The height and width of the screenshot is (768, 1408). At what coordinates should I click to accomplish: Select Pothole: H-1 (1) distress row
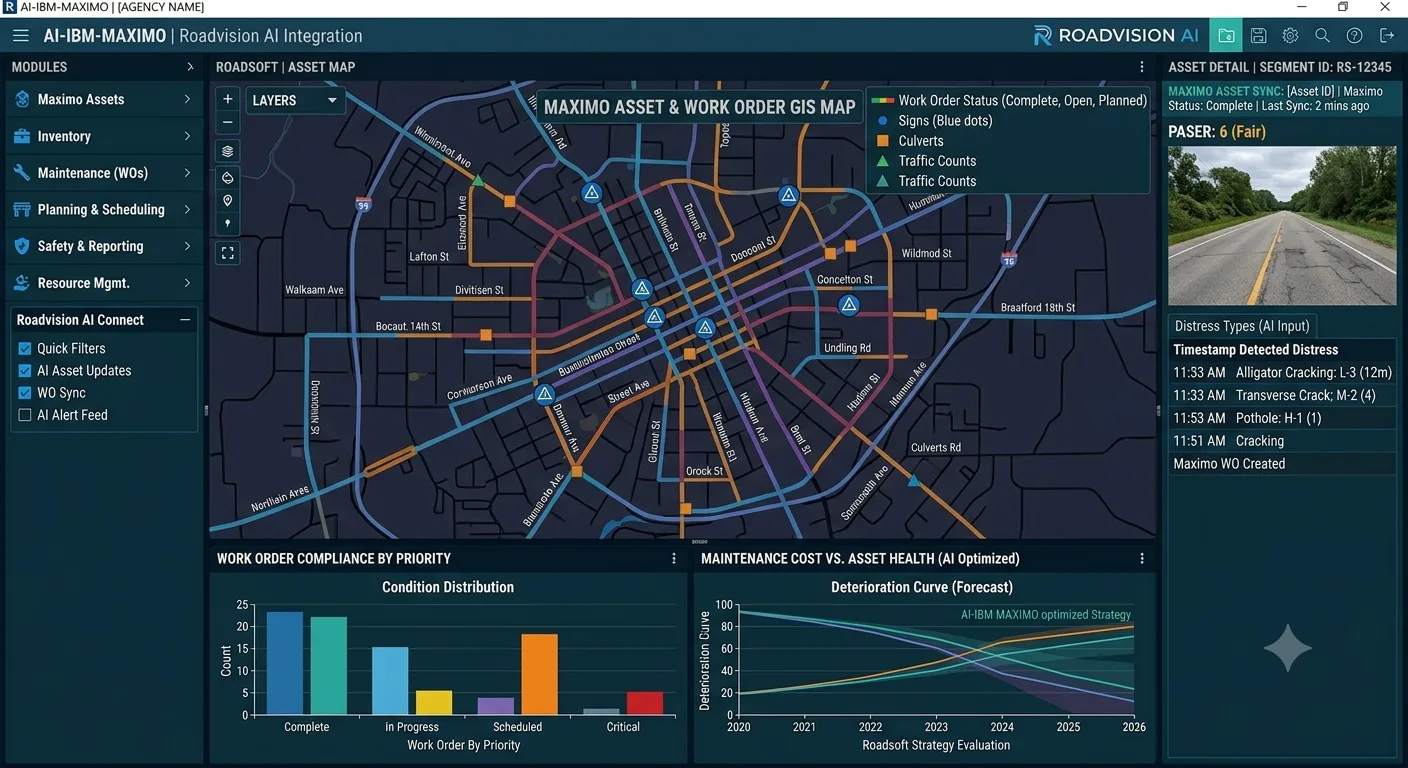1283,418
